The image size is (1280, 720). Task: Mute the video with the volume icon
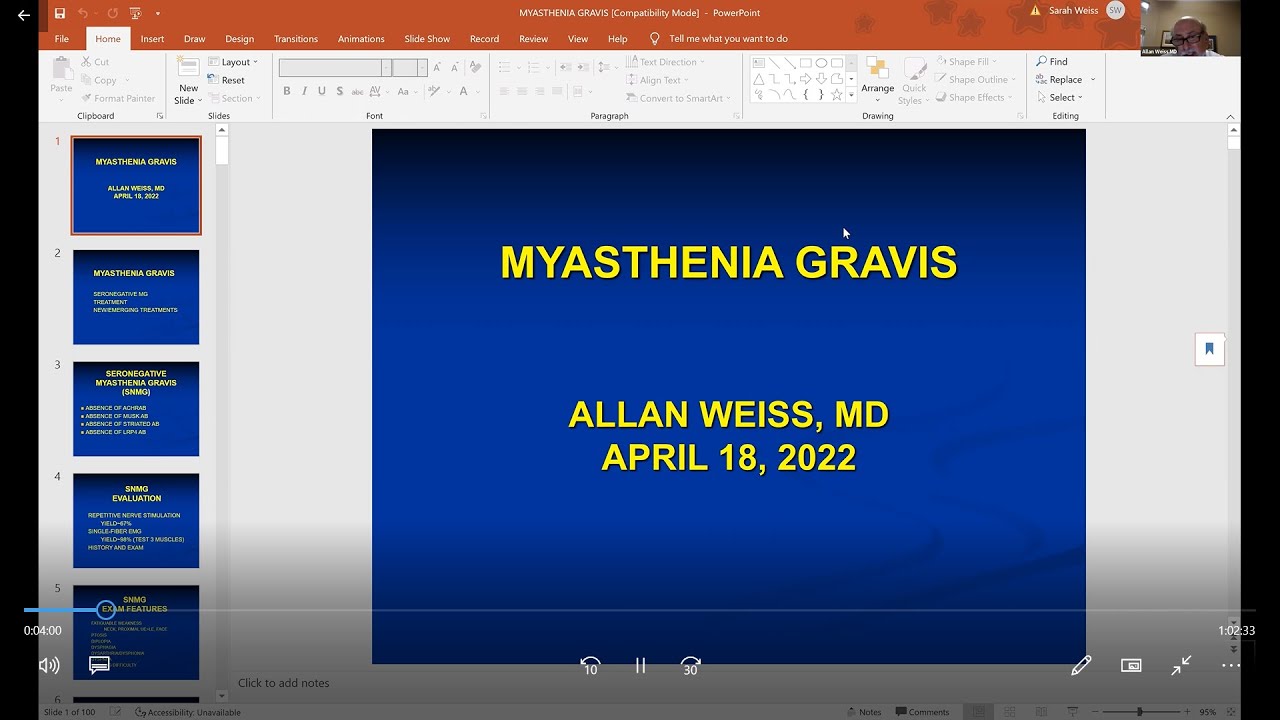tap(49, 665)
